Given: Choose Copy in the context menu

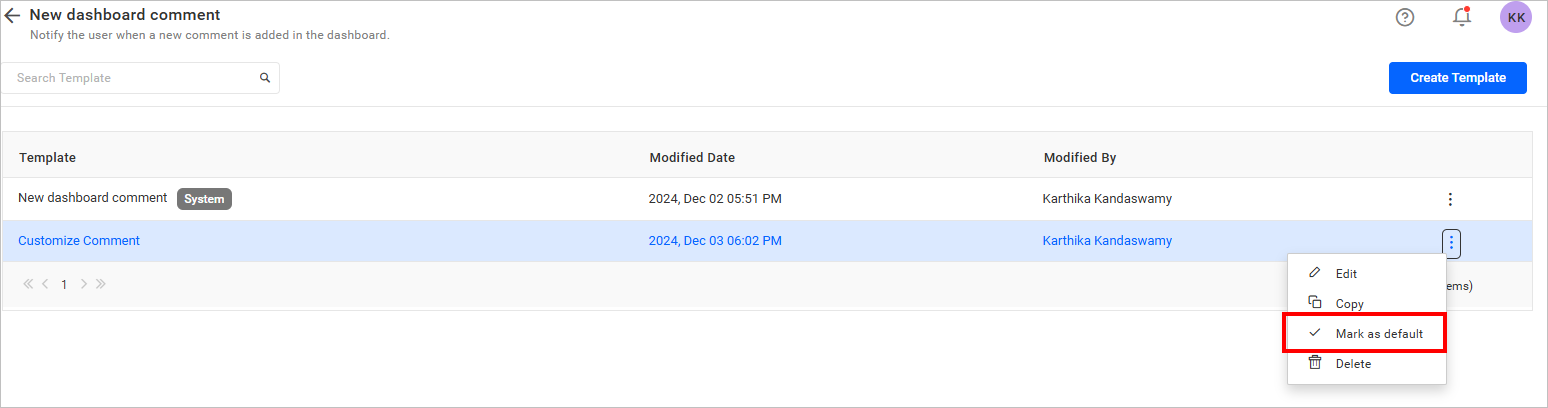Looking at the screenshot, I should (1349, 304).
